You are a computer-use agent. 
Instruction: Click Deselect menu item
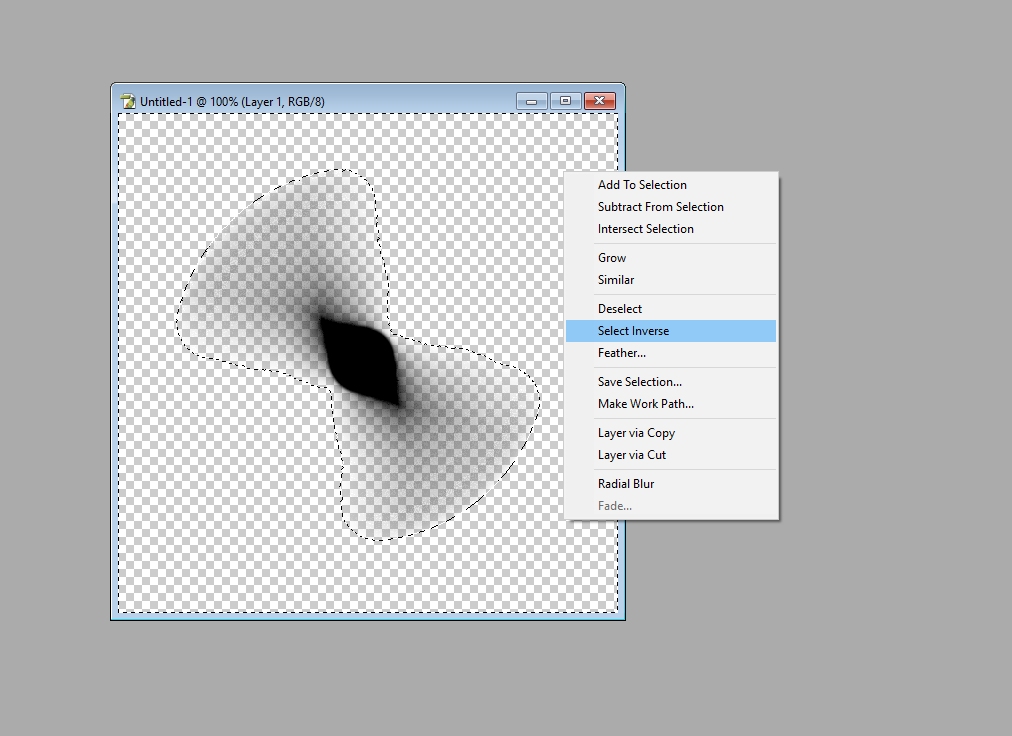(x=671, y=309)
